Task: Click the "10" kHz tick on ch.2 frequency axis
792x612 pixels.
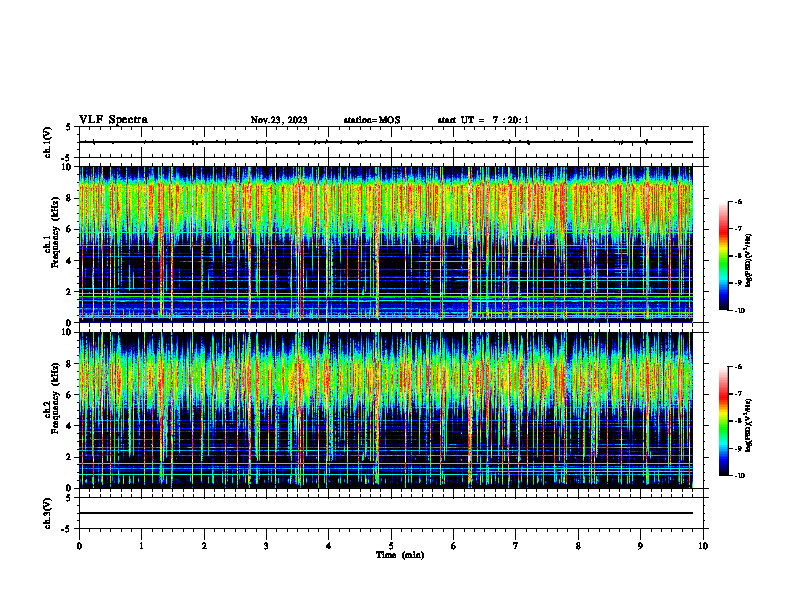Action: [x=69, y=332]
